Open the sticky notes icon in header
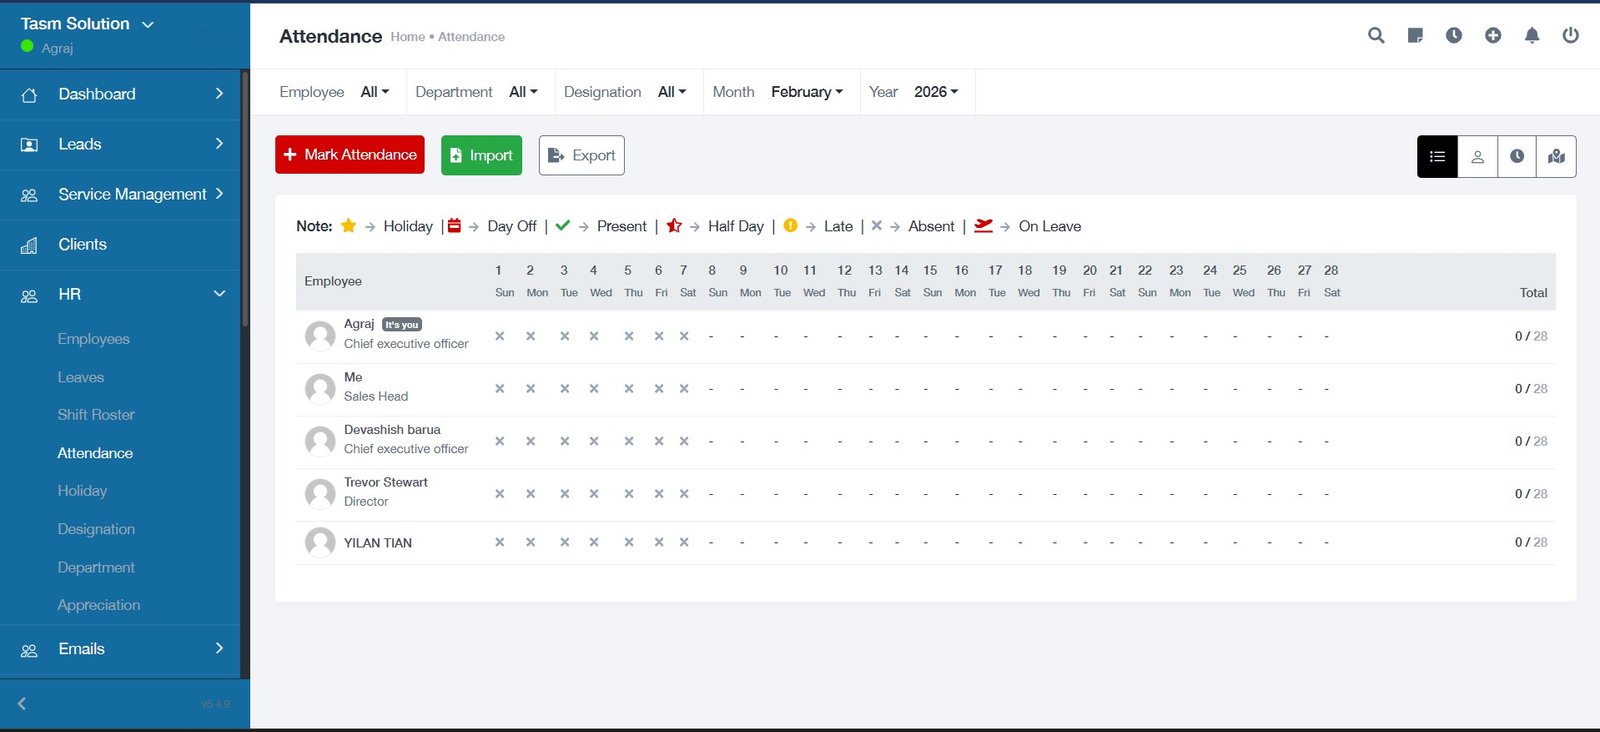Image resolution: width=1600 pixels, height=732 pixels. (x=1415, y=36)
